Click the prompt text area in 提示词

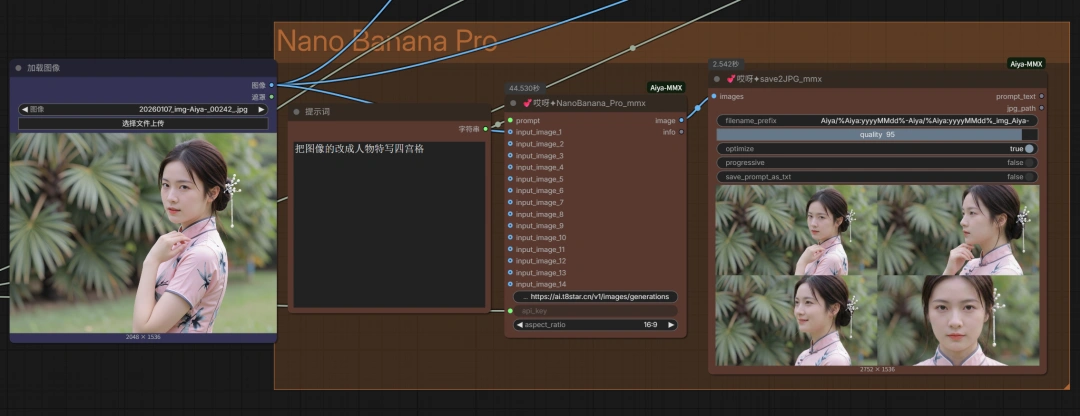[388, 220]
